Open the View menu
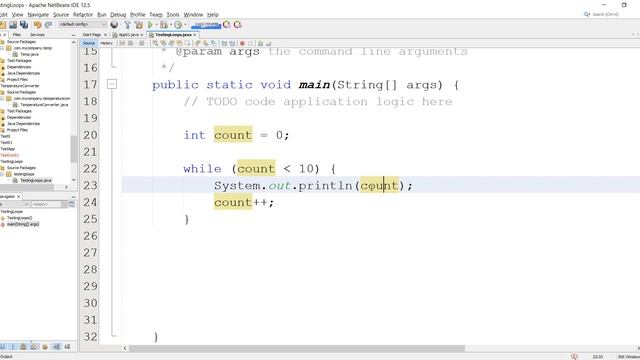640x360 pixels. [17, 15]
